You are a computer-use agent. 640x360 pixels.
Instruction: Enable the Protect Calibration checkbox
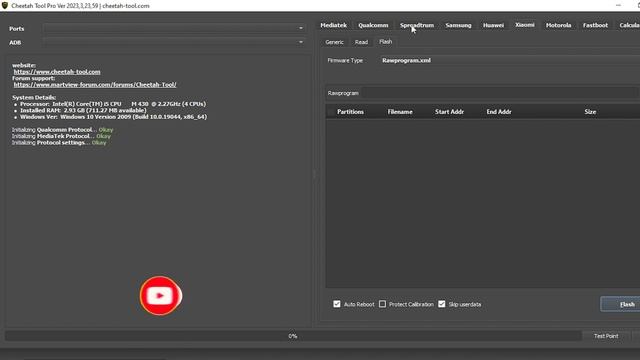pyautogui.click(x=382, y=304)
